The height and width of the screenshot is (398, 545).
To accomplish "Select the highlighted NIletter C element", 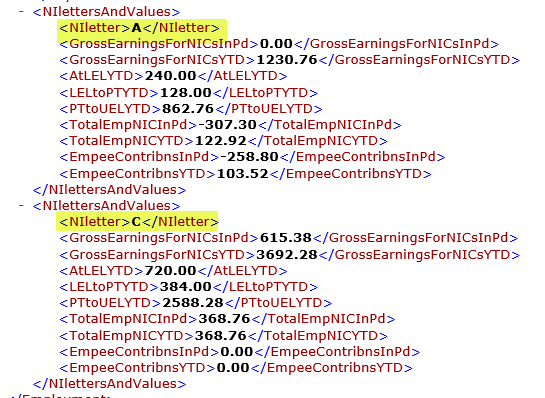I will [x=139, y=222].
